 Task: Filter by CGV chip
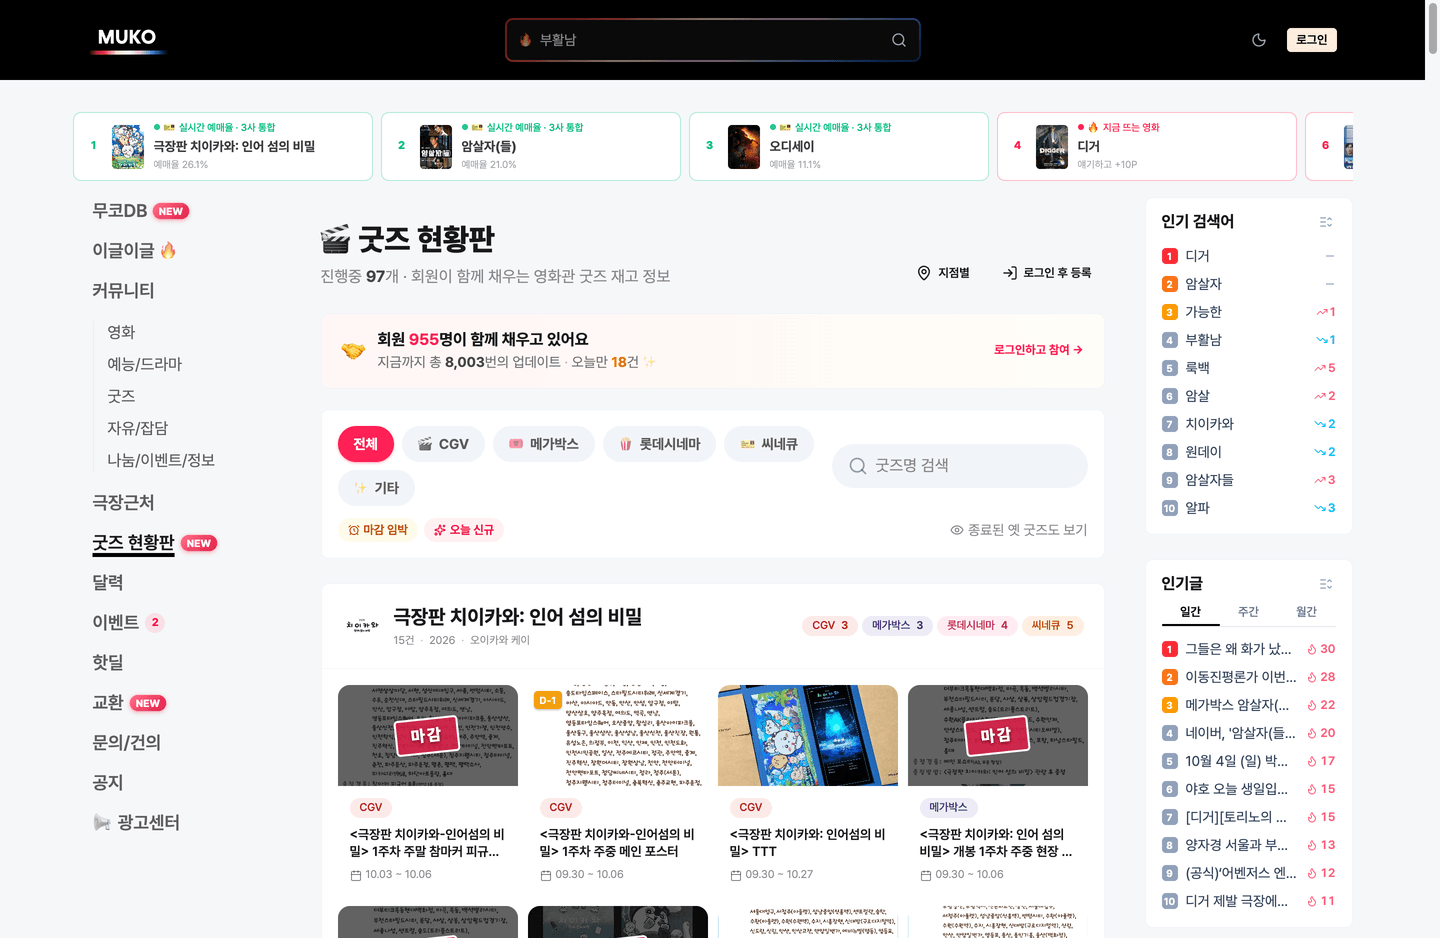pyautogui.click(x=443, y=444)
